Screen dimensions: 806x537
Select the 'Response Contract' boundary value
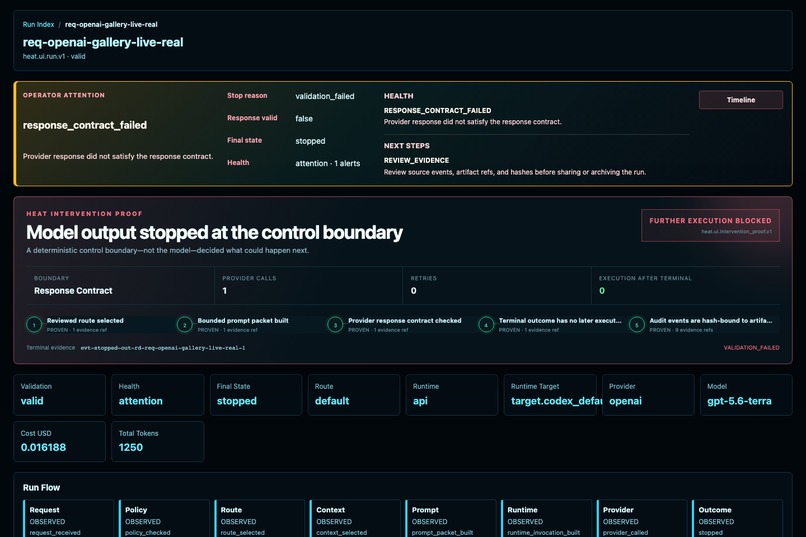(73, 291)
